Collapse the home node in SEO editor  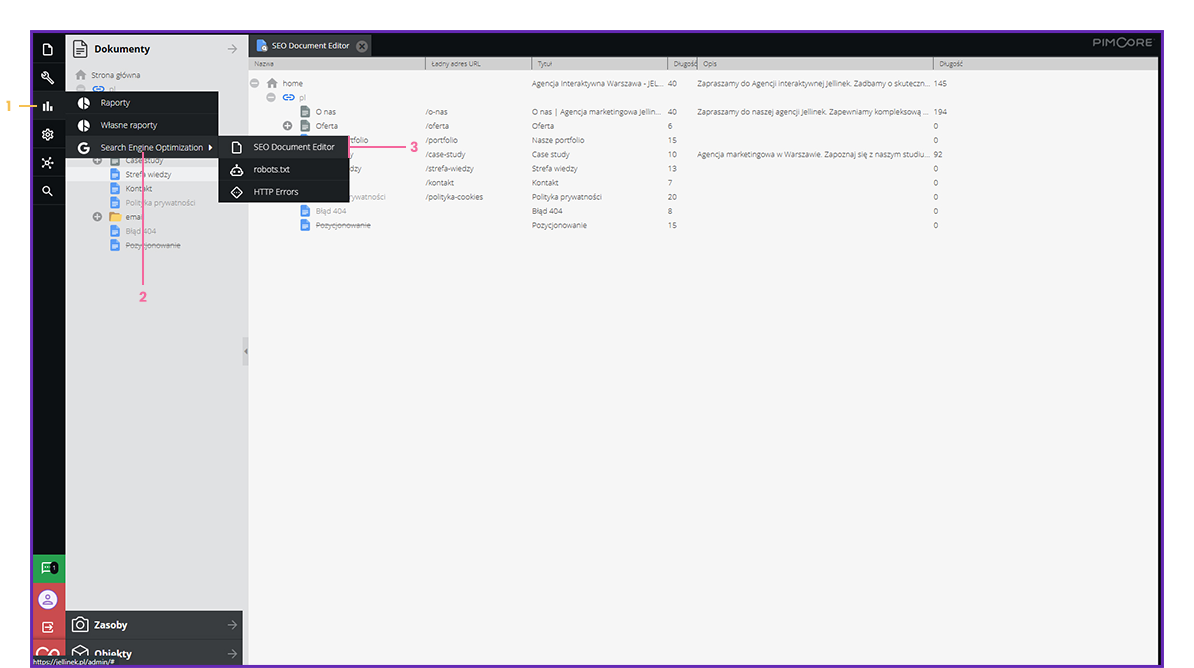pos(255,83)
